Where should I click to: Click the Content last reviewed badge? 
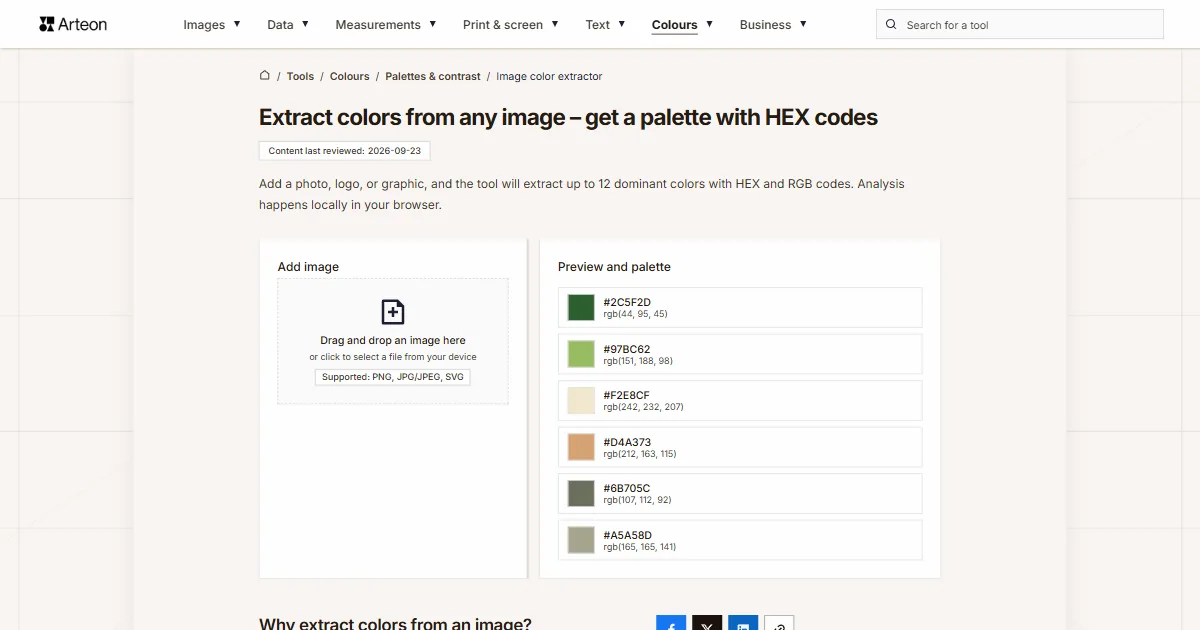coord(345,151)
